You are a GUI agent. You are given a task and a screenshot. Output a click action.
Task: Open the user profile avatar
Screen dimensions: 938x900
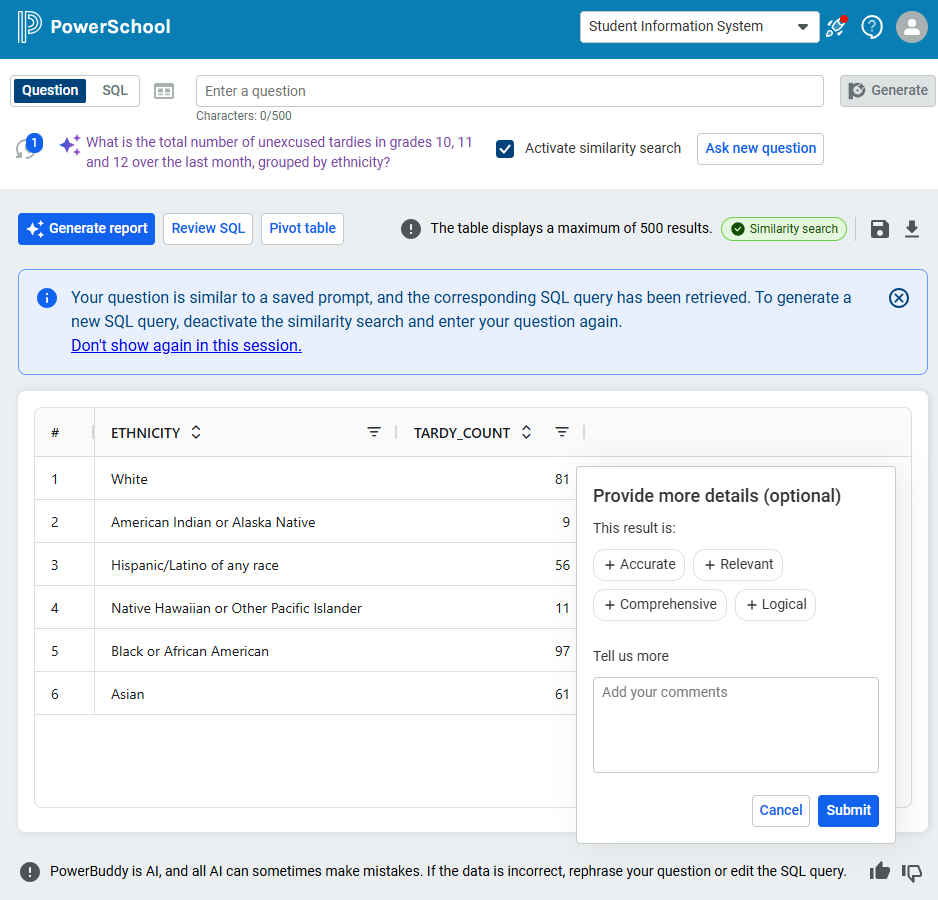point(911,27)
